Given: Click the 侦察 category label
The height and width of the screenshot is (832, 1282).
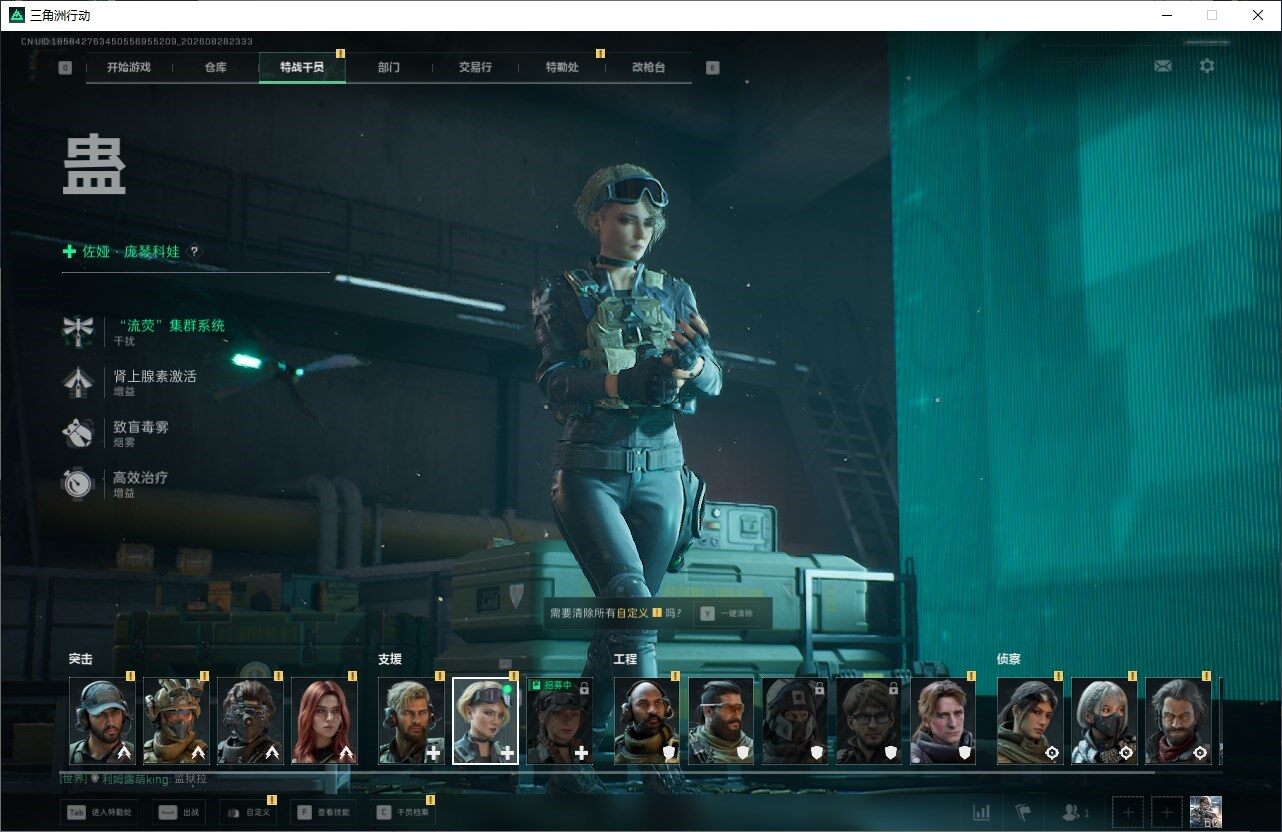Looking at the screenshot, I should (1008, 660).
